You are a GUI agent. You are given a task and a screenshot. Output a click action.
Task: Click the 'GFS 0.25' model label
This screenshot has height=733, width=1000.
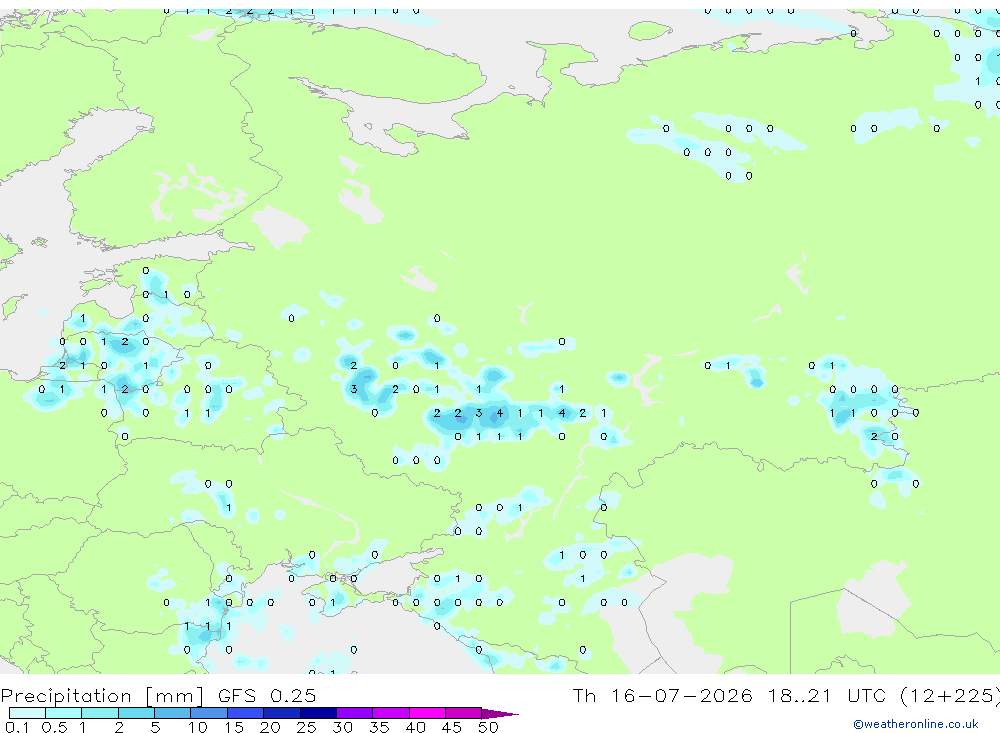(x=267, y=695)
